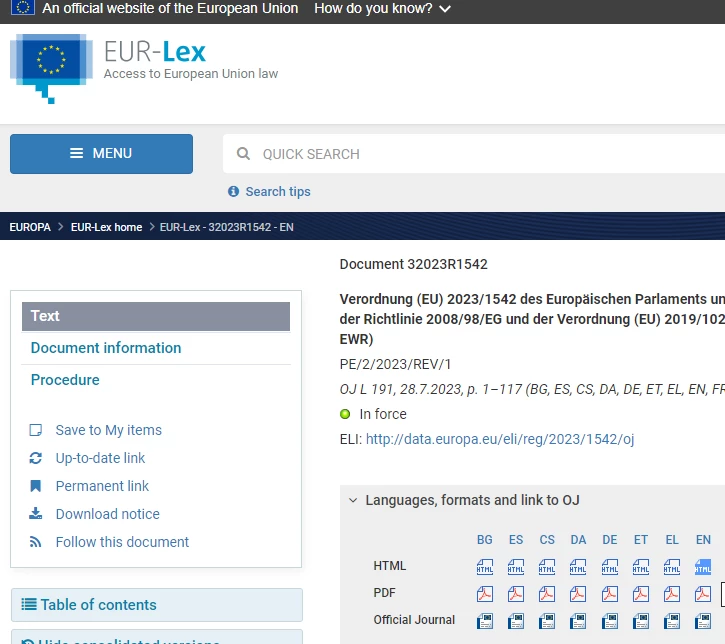This screenshot has width=725, height=644.
Task: Click the BG language column header
Action: point(485,540)
